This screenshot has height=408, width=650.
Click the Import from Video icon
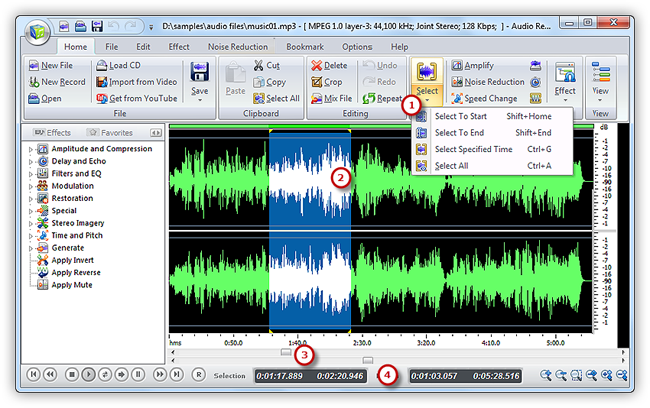coord(102,82)
